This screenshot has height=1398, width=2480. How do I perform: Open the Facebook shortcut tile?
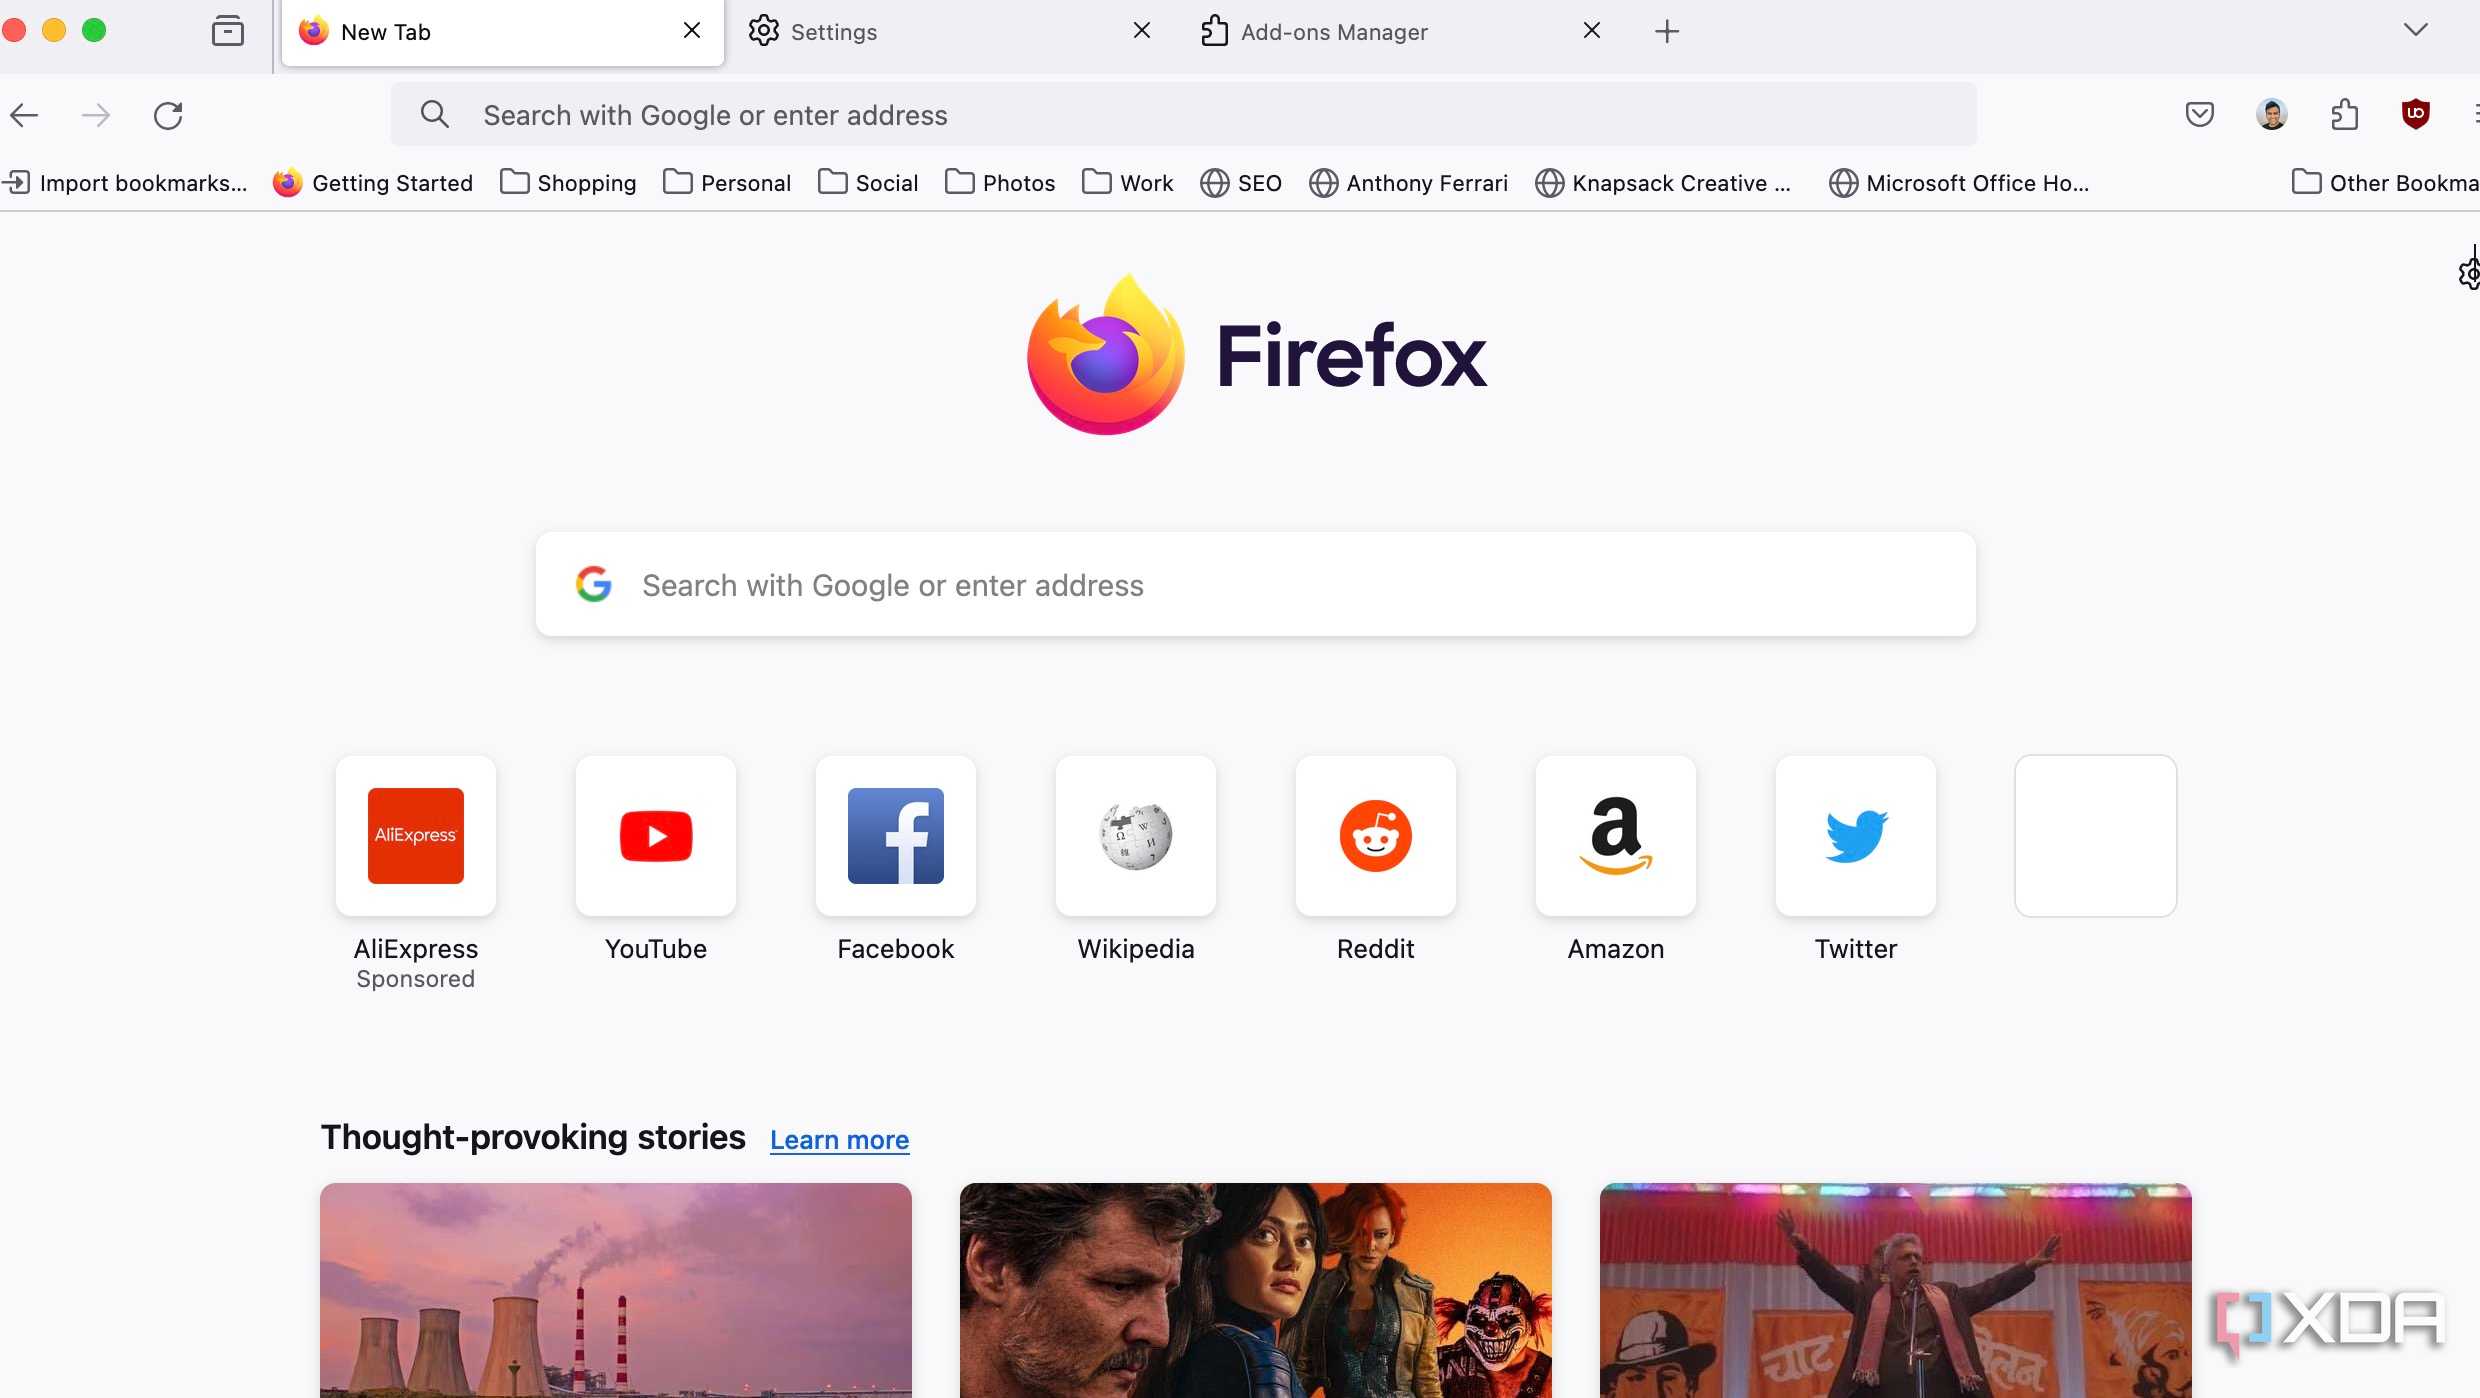click(x=896, y=836)
